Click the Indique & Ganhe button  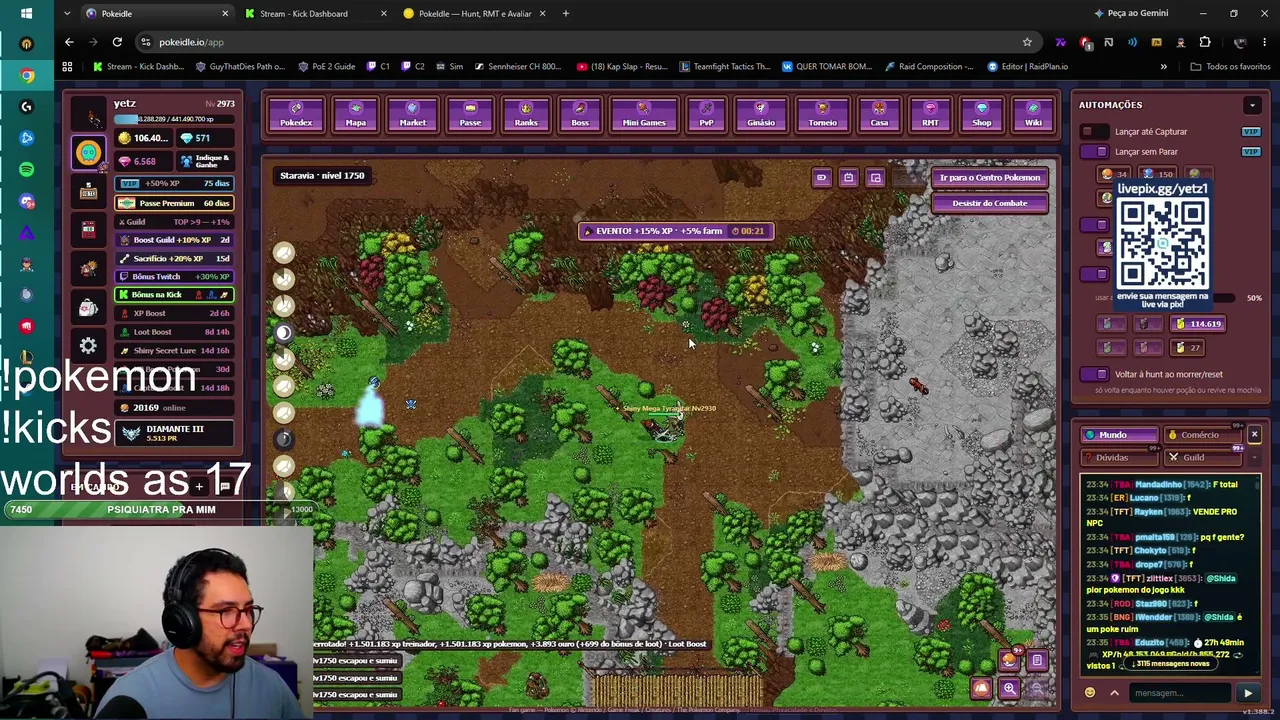pyautogui.click(x=205, y=161)
